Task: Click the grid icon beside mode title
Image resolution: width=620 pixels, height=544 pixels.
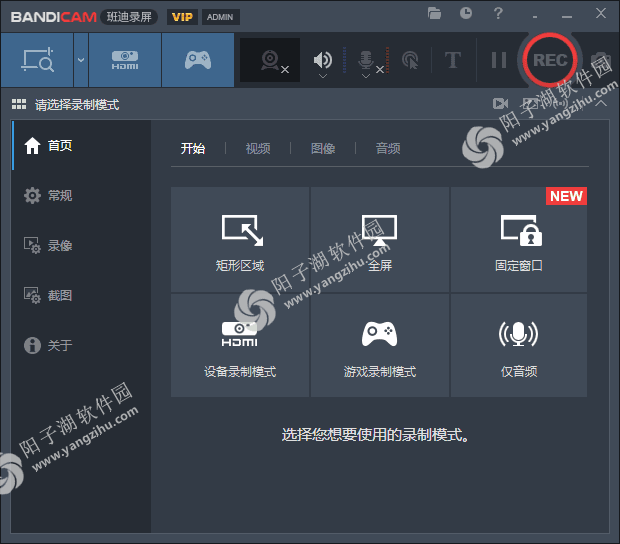Action: (x=19, y=104)
